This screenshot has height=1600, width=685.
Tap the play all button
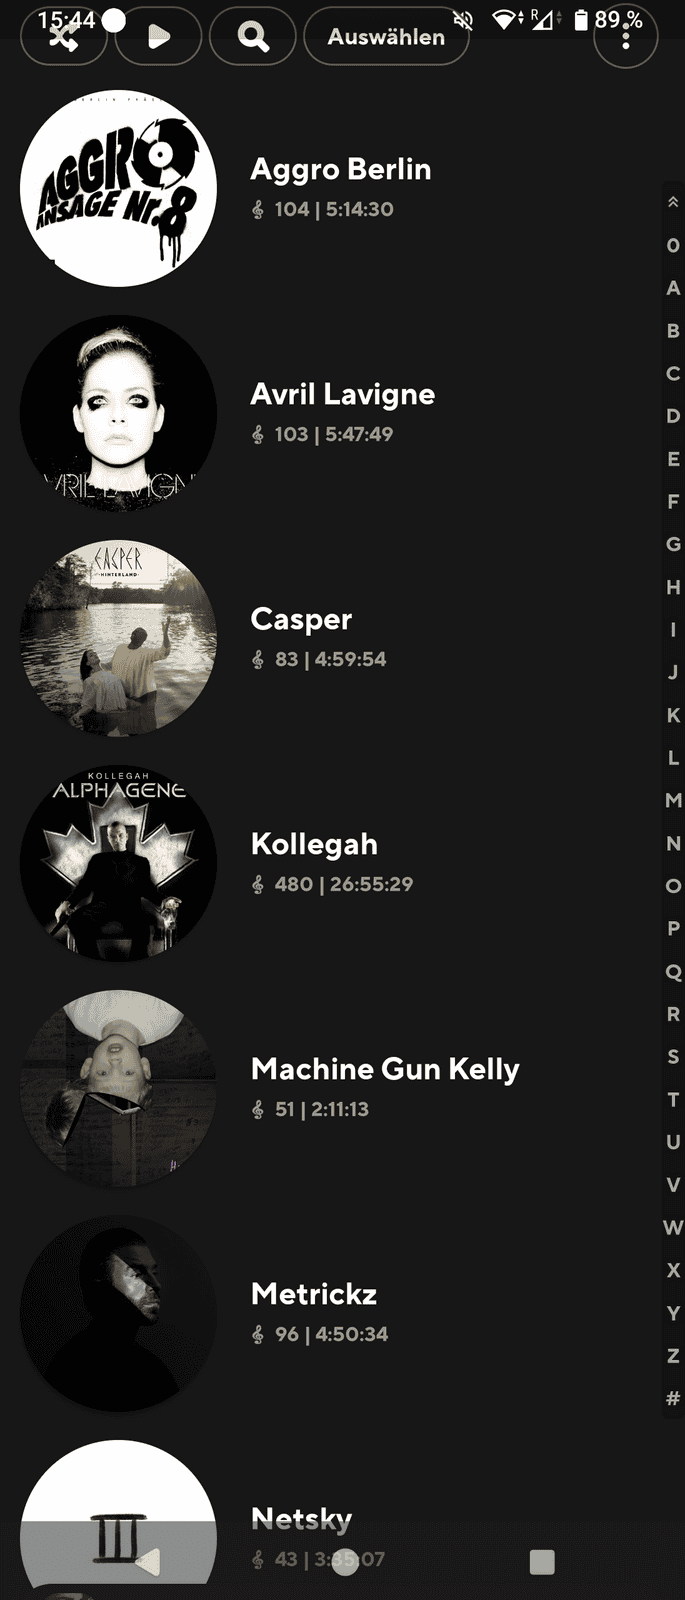click(158, 37)
